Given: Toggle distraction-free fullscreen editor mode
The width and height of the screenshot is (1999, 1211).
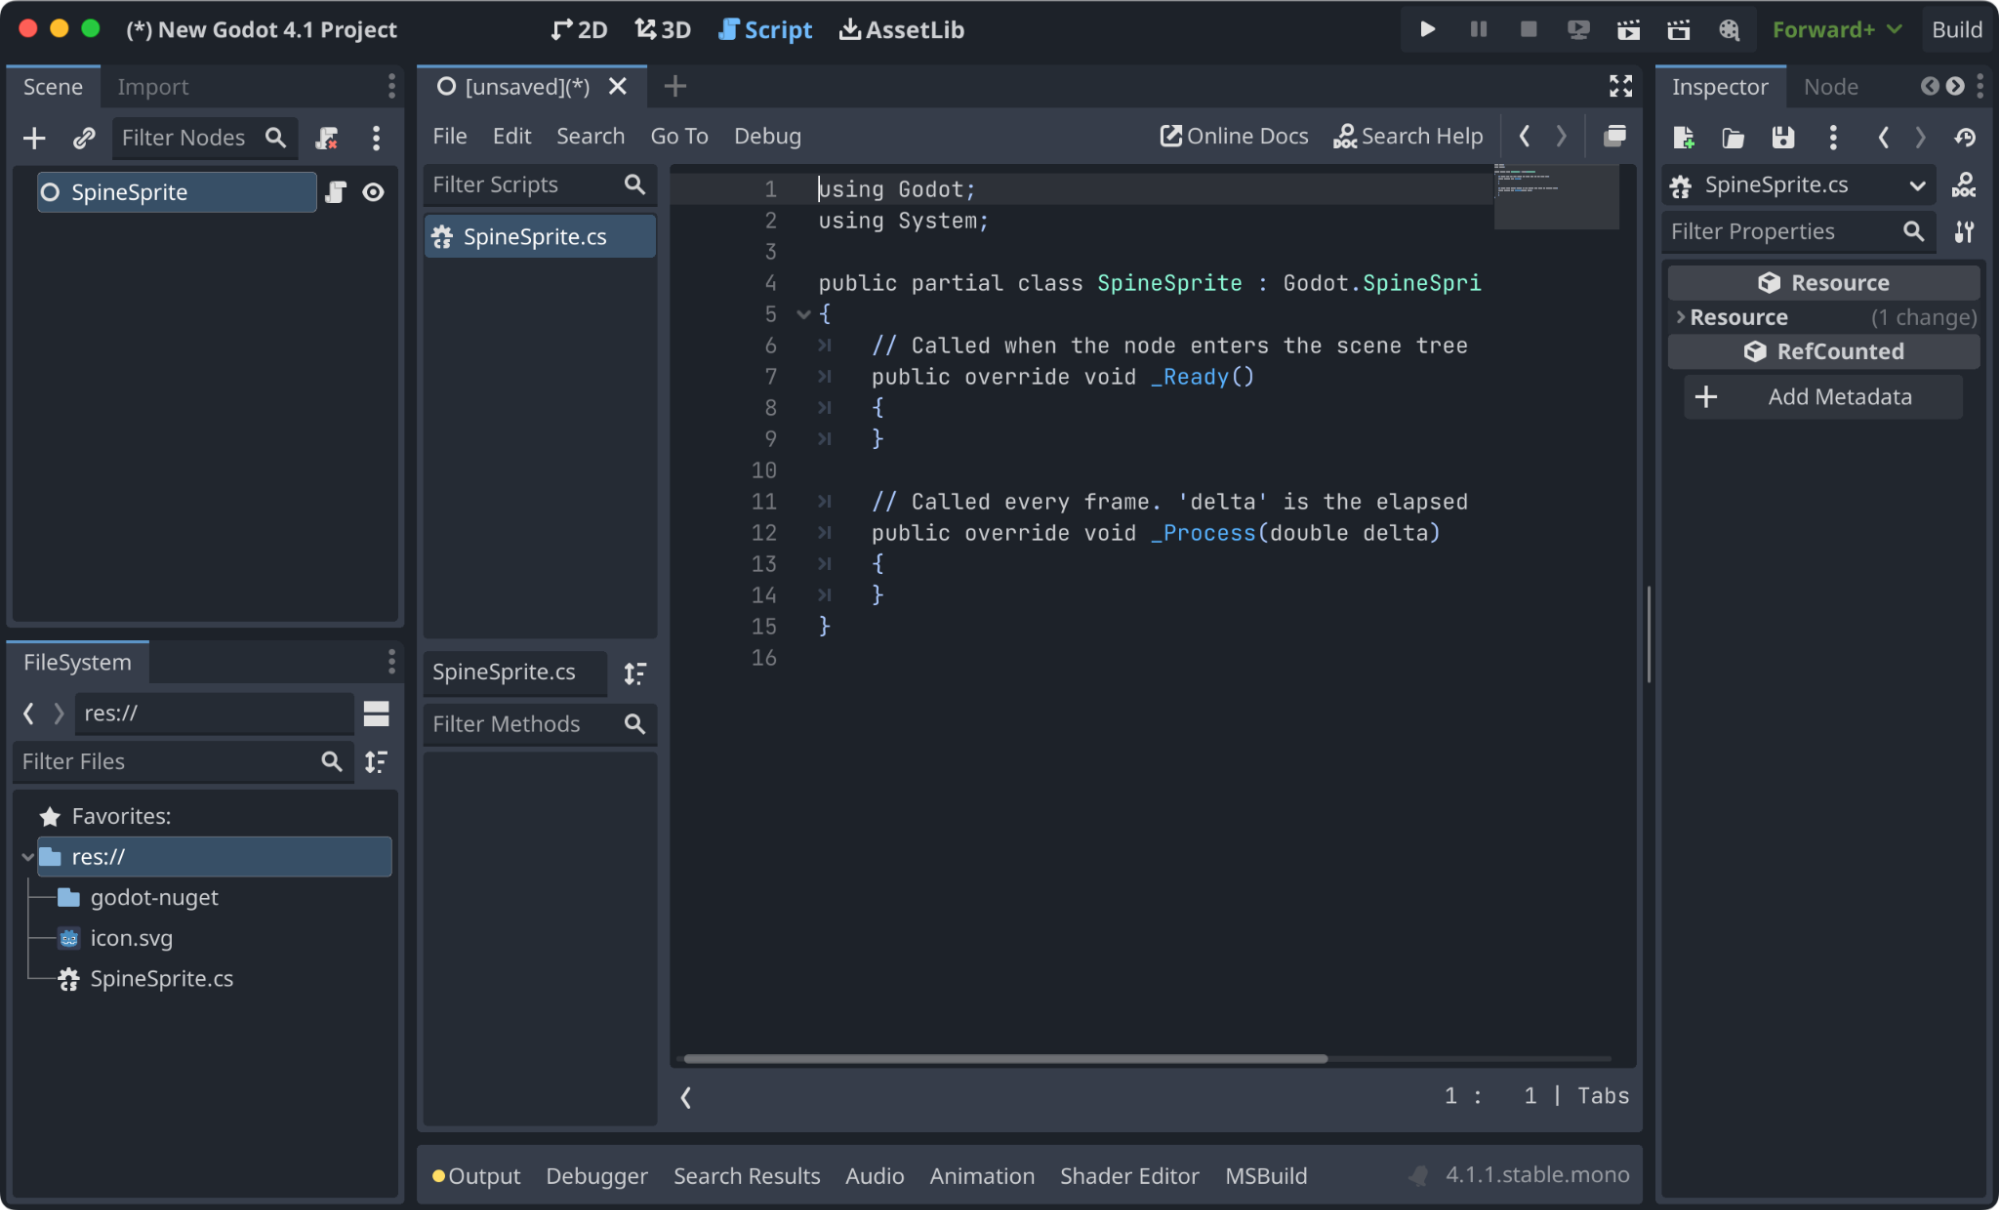Looking at the screenshot, I should (x=1620, y=86).
